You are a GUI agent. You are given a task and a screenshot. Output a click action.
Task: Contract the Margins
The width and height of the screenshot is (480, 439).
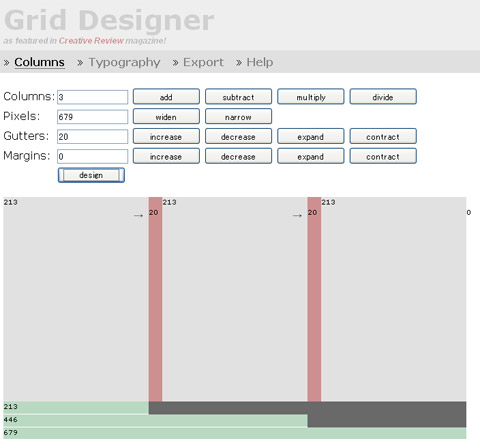383,156
